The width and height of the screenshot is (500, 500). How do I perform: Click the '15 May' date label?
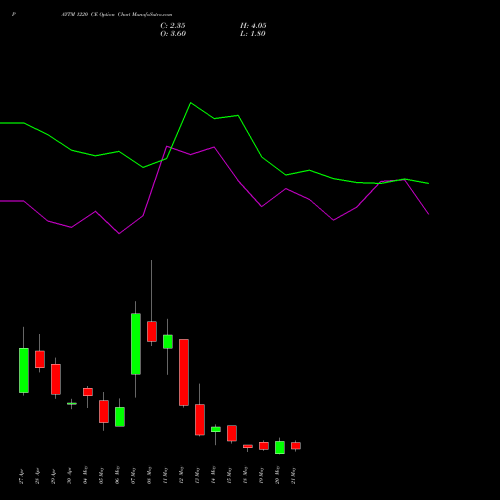tap(230, 475)
